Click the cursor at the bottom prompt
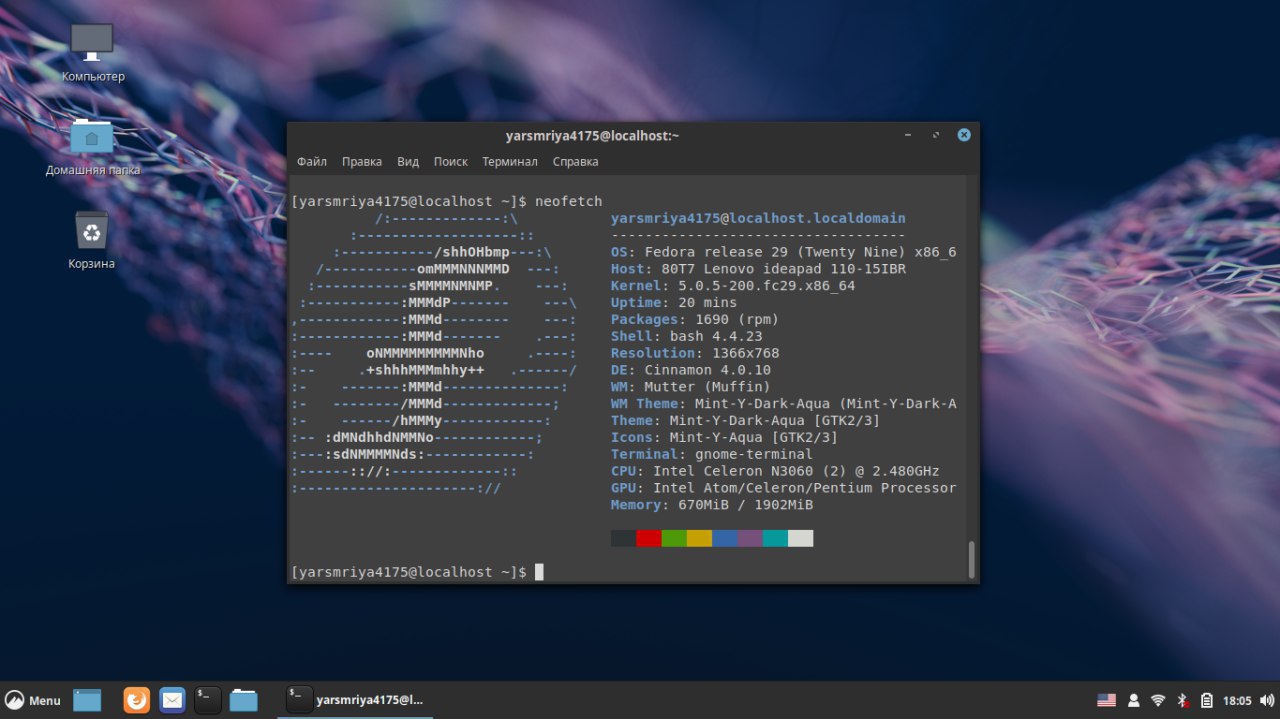 (539, 572)
